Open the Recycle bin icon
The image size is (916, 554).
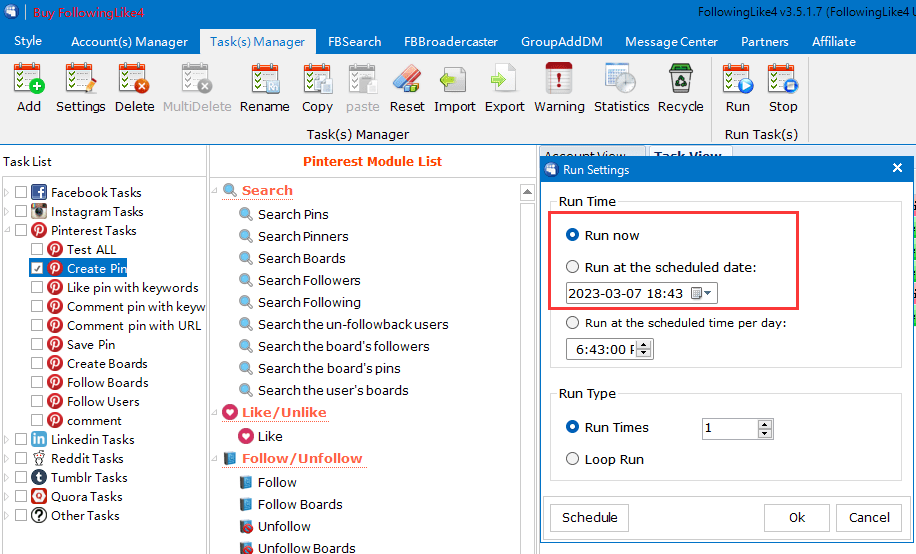click(680, 87)
